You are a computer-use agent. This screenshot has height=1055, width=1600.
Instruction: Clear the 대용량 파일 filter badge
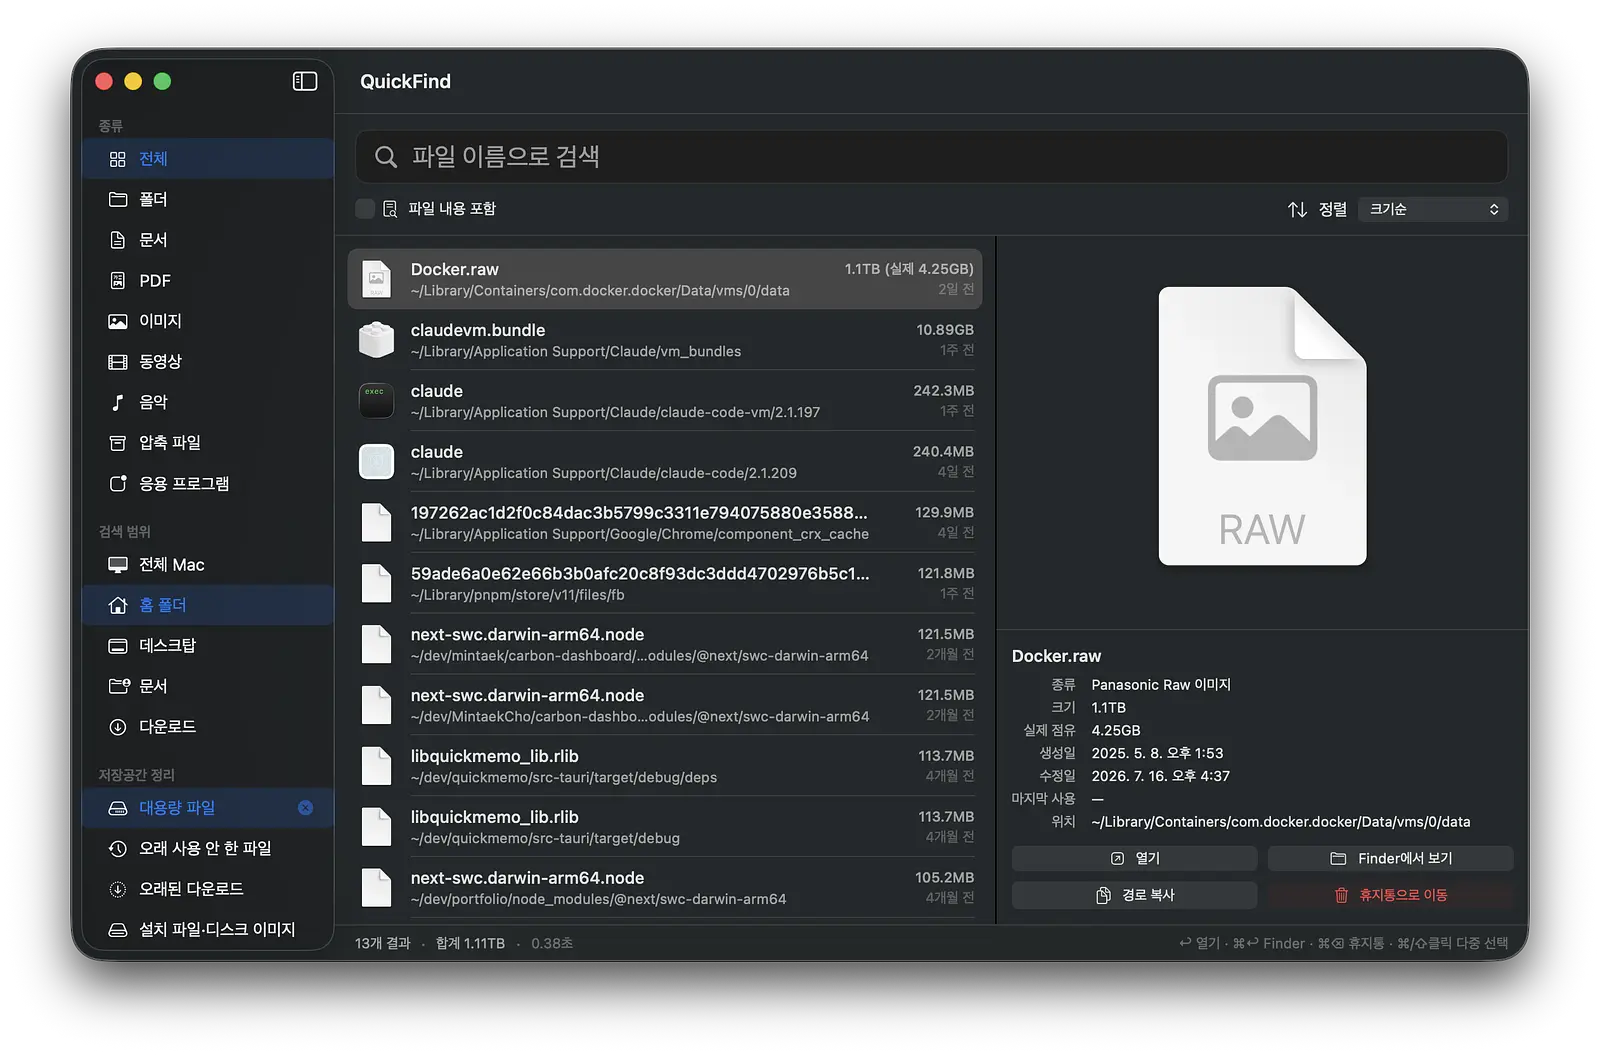click(306, 808)
